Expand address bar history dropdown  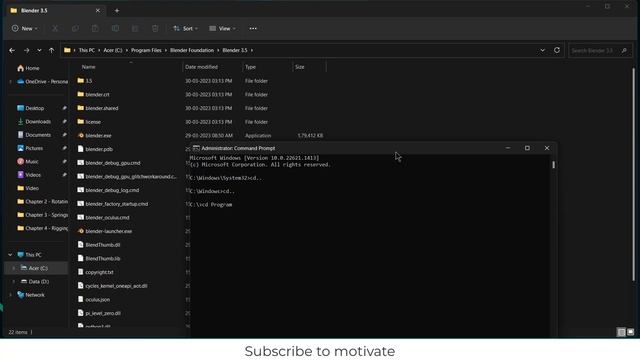tap(542, 50)
